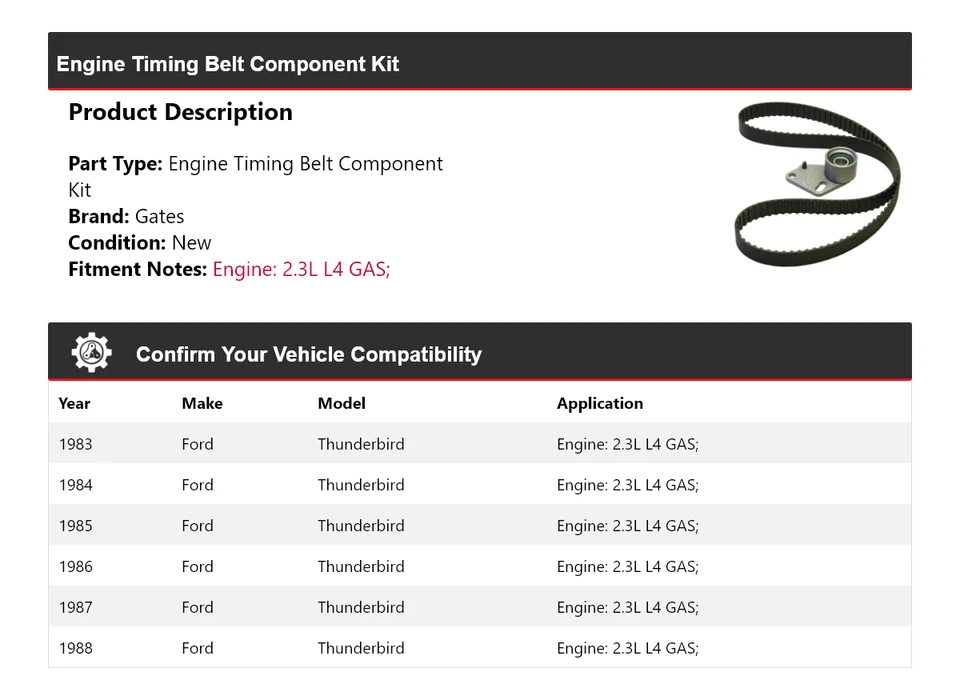The height and width of the screenshot is (700, 960).
Task: Click Thunderbird in the 1985 row
Action: point(361,526)
